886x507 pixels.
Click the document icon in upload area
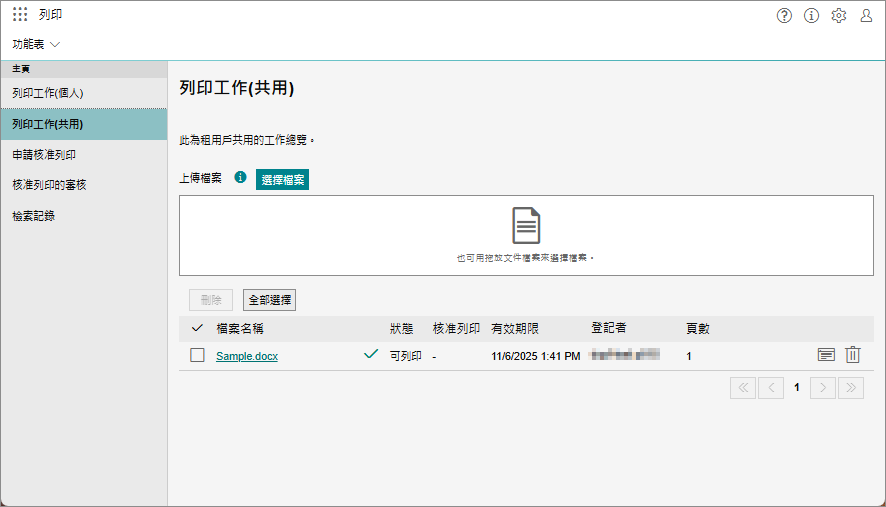[x=526, y=225]
